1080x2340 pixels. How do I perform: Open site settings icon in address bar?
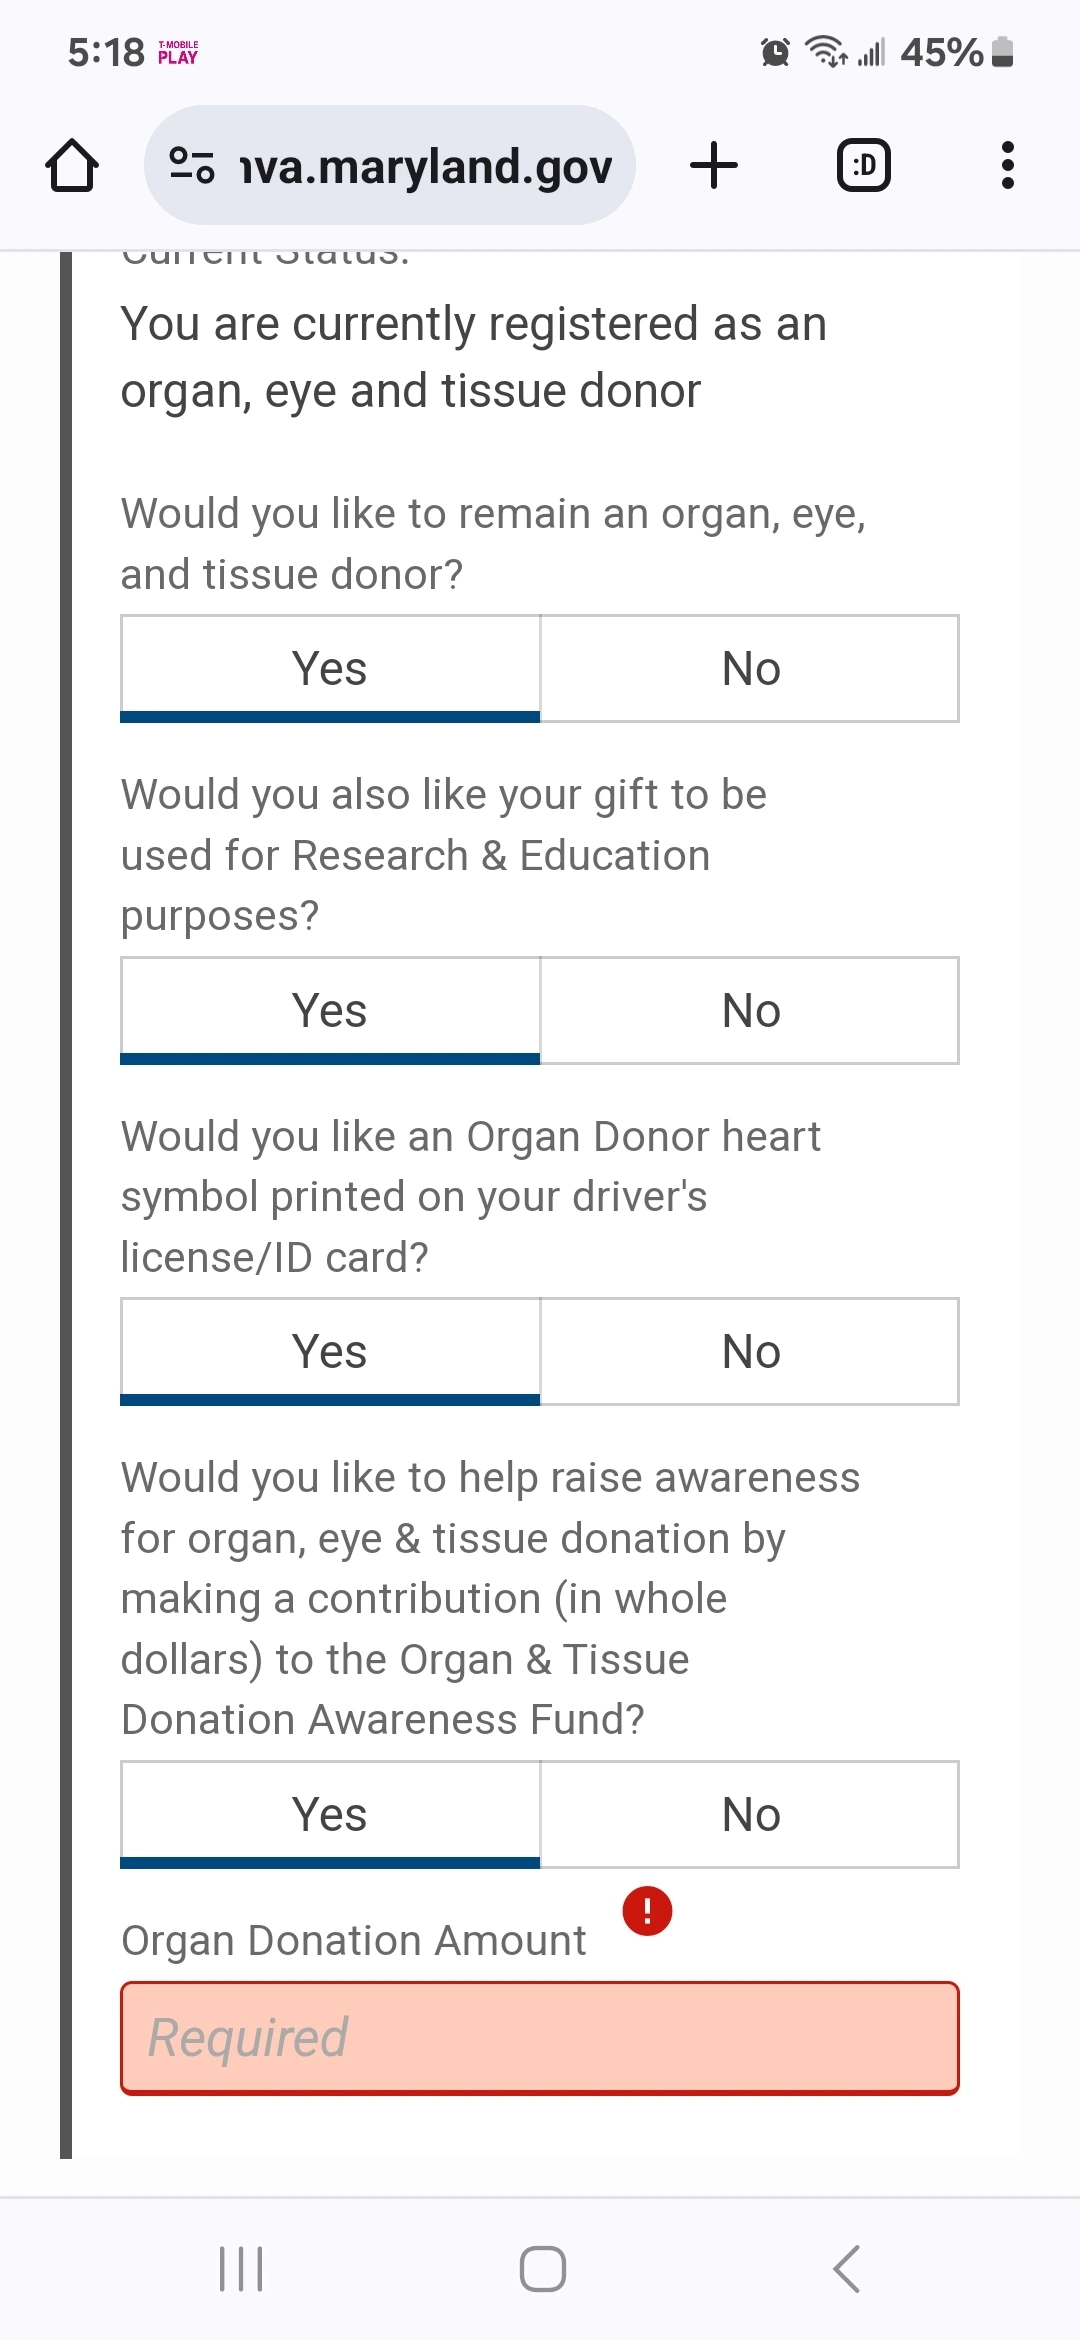[x=192, y=165]
